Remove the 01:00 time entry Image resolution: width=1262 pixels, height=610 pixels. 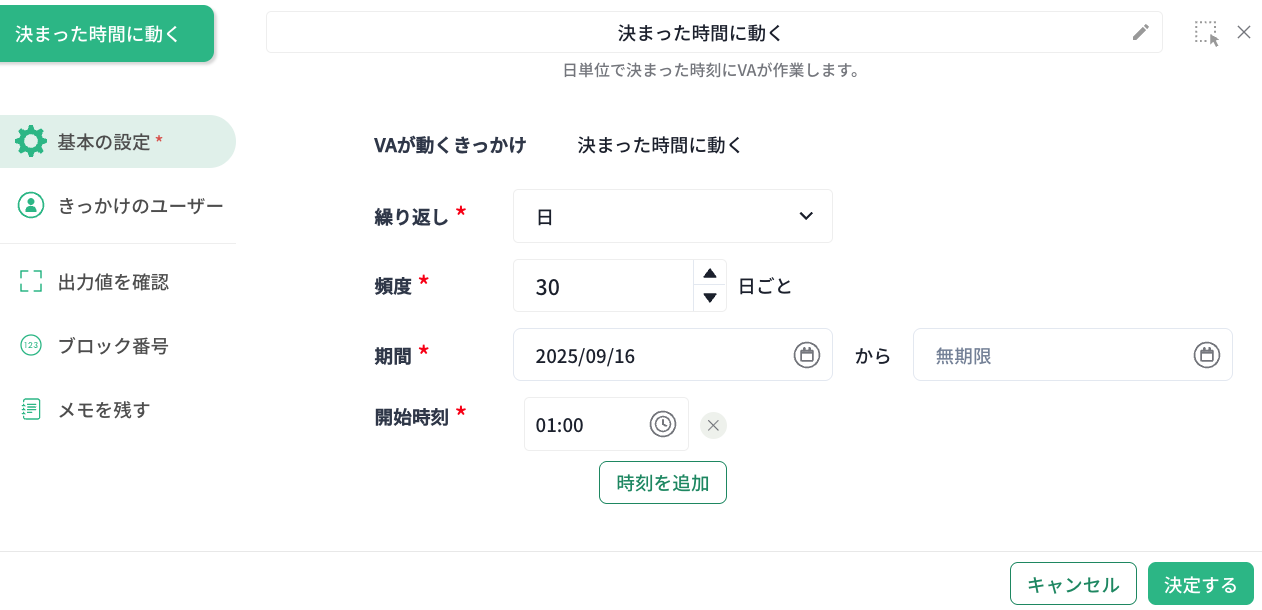click(x=713, y=425)
